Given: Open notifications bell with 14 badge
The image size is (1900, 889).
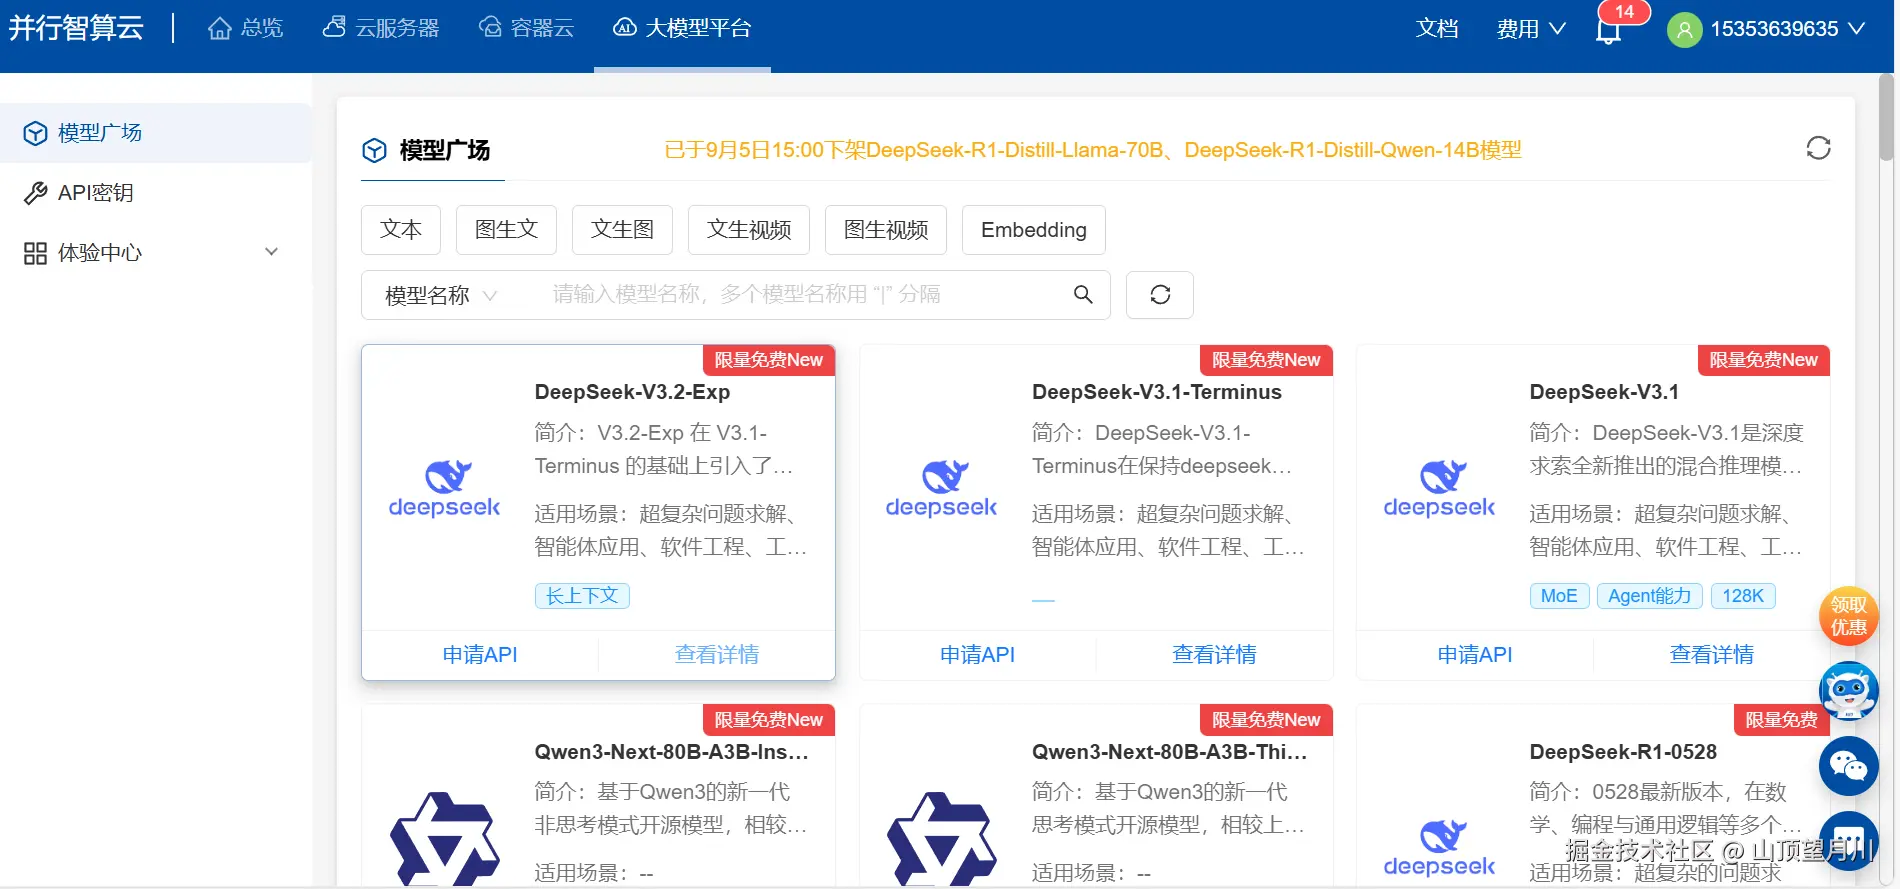Looking at the screenshot, I should pos(1608,30).
